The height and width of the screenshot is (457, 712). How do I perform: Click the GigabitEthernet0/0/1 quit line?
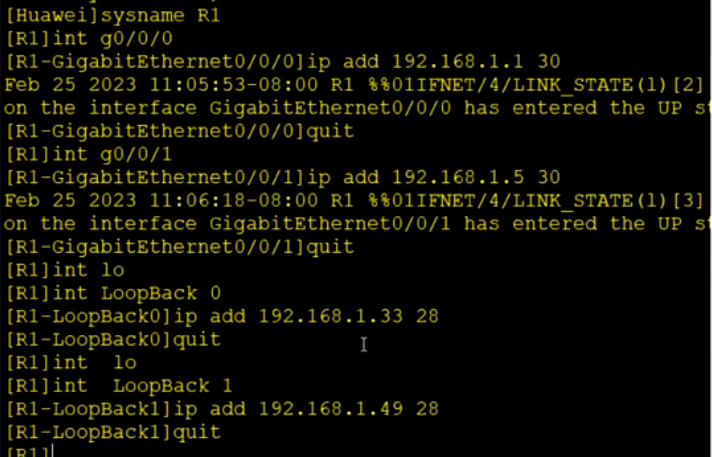[x=179, y=247]
